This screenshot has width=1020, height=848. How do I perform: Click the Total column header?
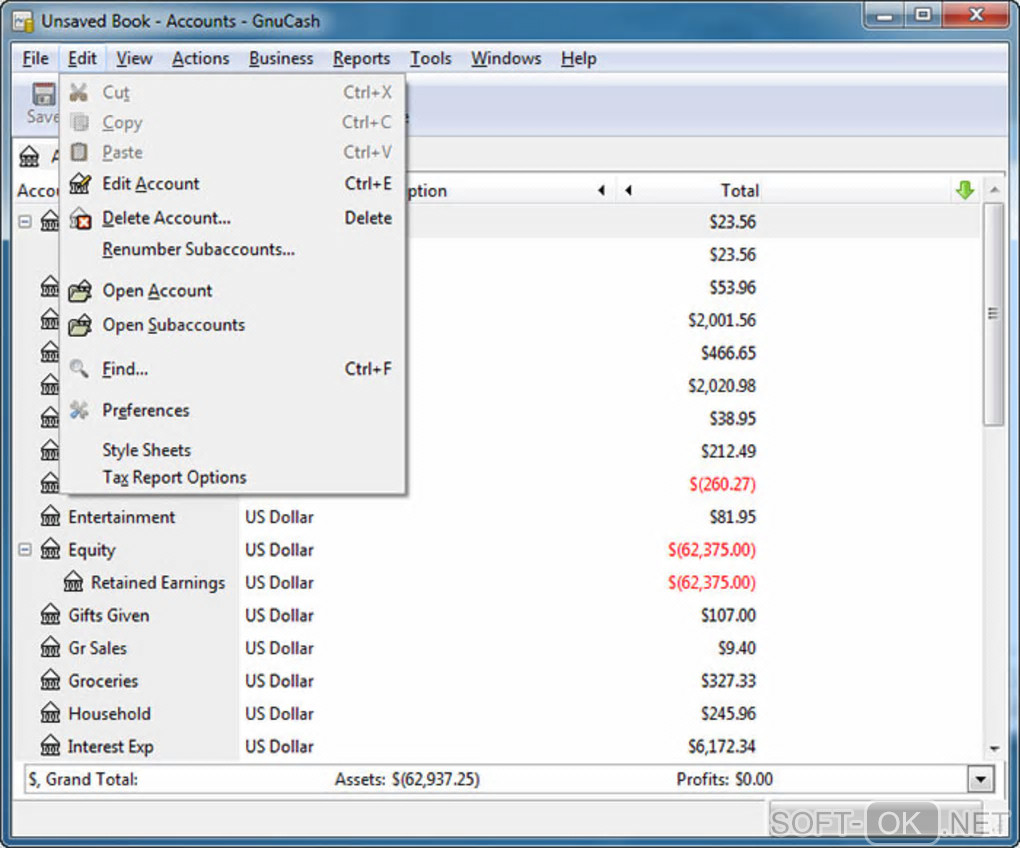pos(740,191)
